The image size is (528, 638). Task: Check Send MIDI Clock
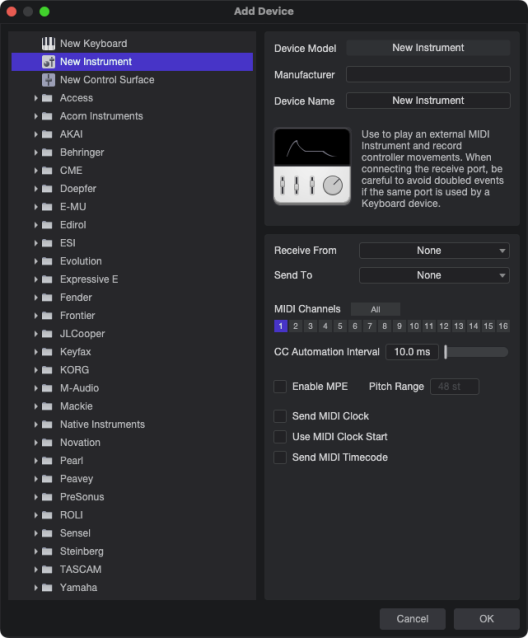point(280,416)
